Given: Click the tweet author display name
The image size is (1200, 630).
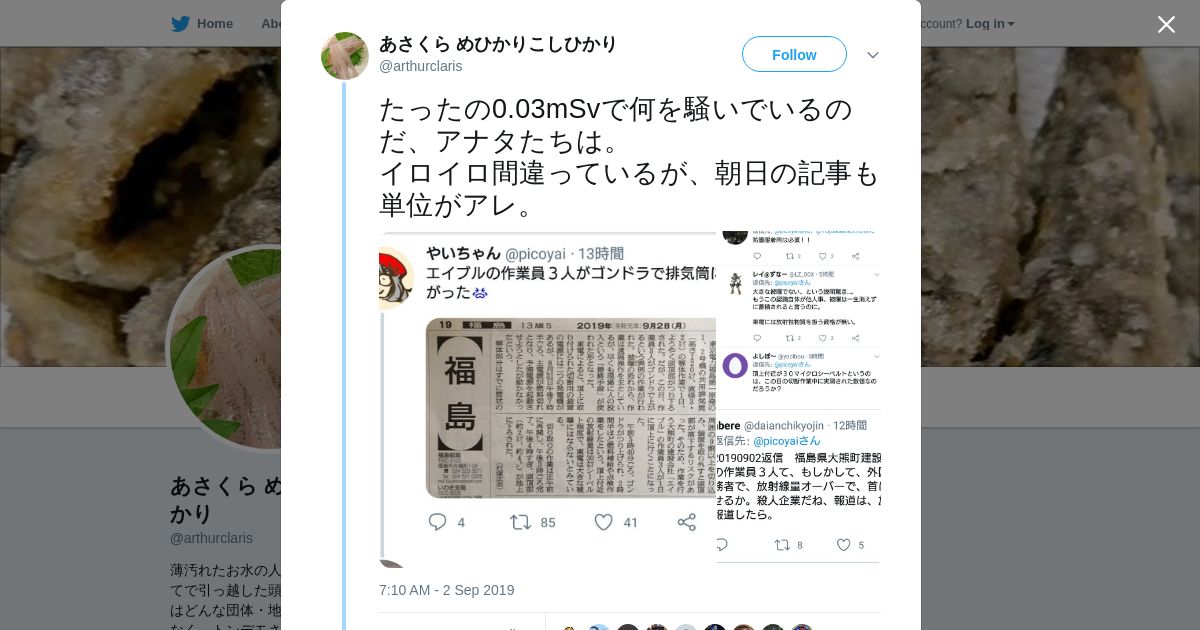Looking at the screenshot, I should [x=498, y=44].
